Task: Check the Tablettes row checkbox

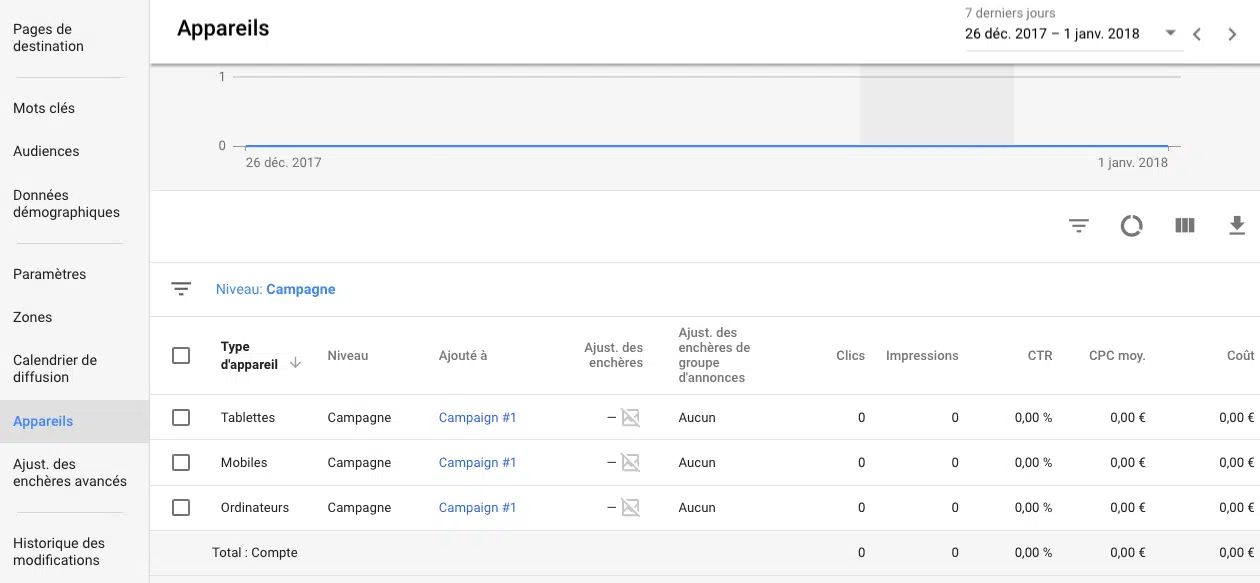Action: (181, 418)
